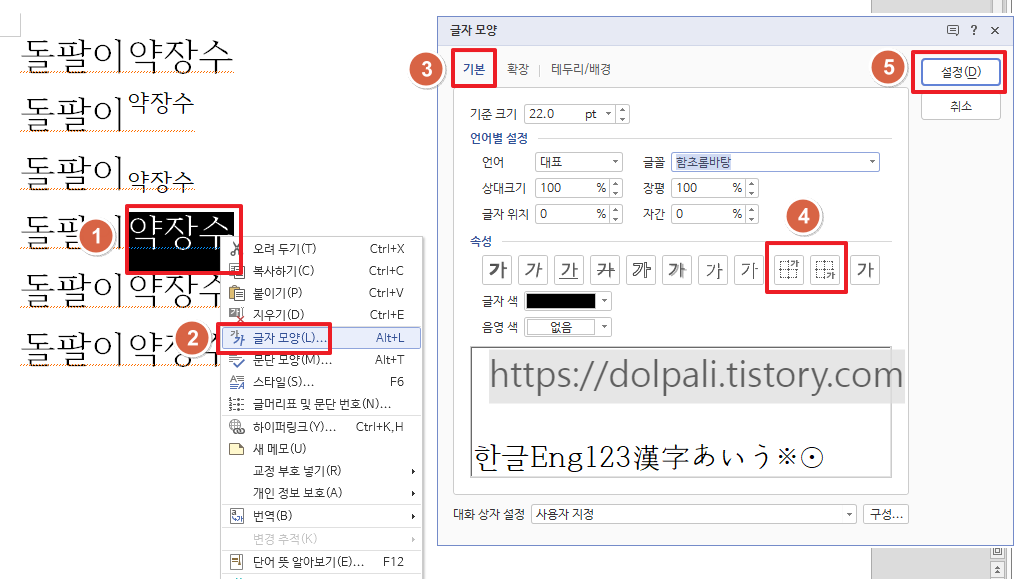Decrease 기준 크기 with down arrow
Image resolution: width=1014 pixels, height=579 pixels.
tap(622, 119)
